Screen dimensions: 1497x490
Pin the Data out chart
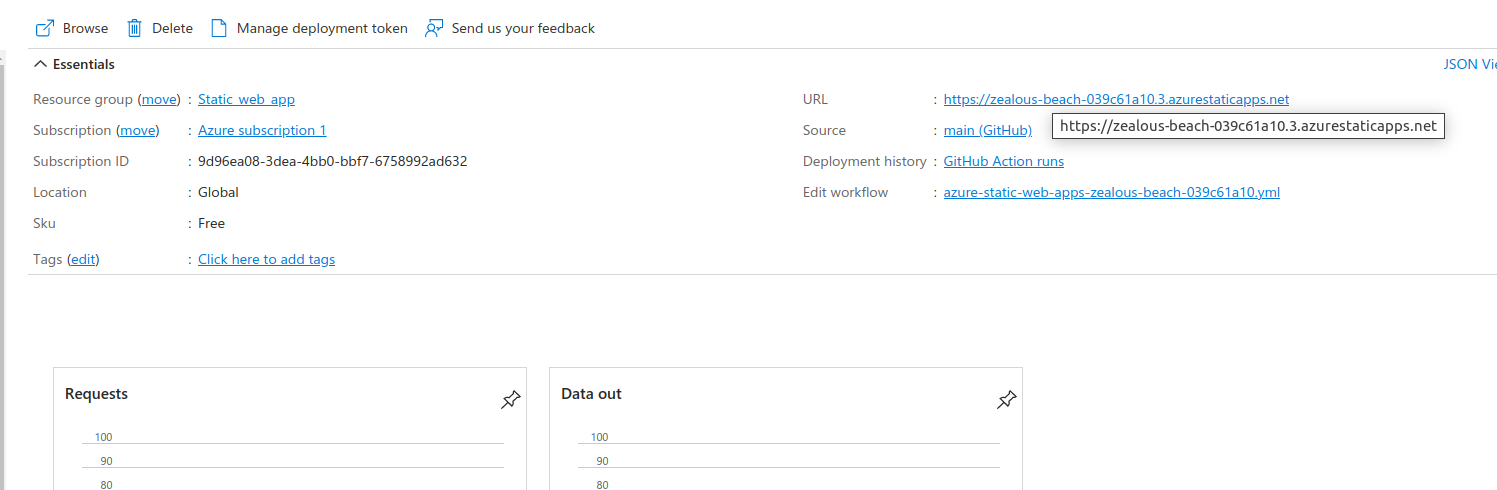tap(1007, 400)
